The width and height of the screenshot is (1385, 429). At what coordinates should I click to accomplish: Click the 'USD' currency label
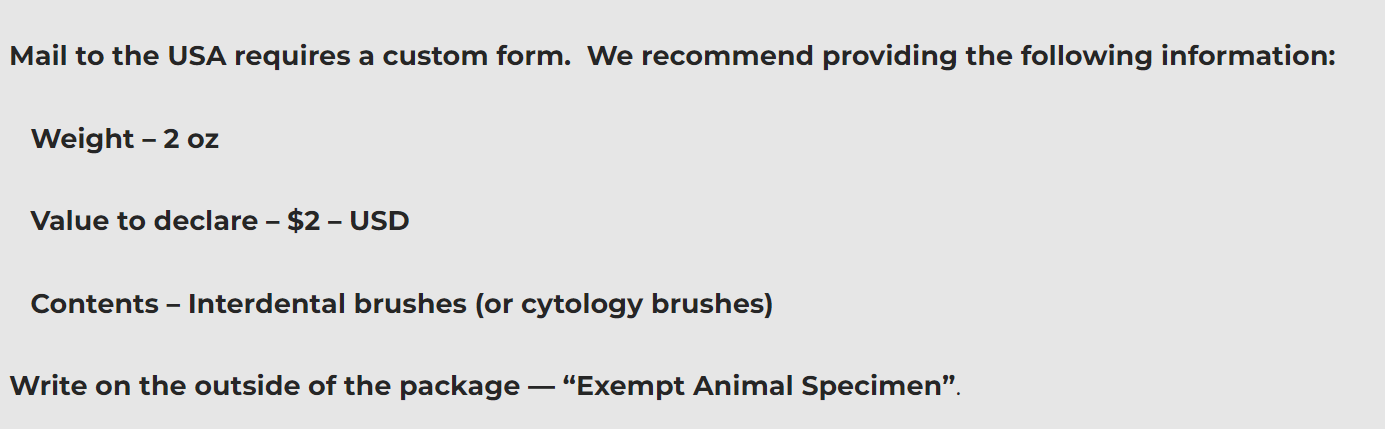380,220
